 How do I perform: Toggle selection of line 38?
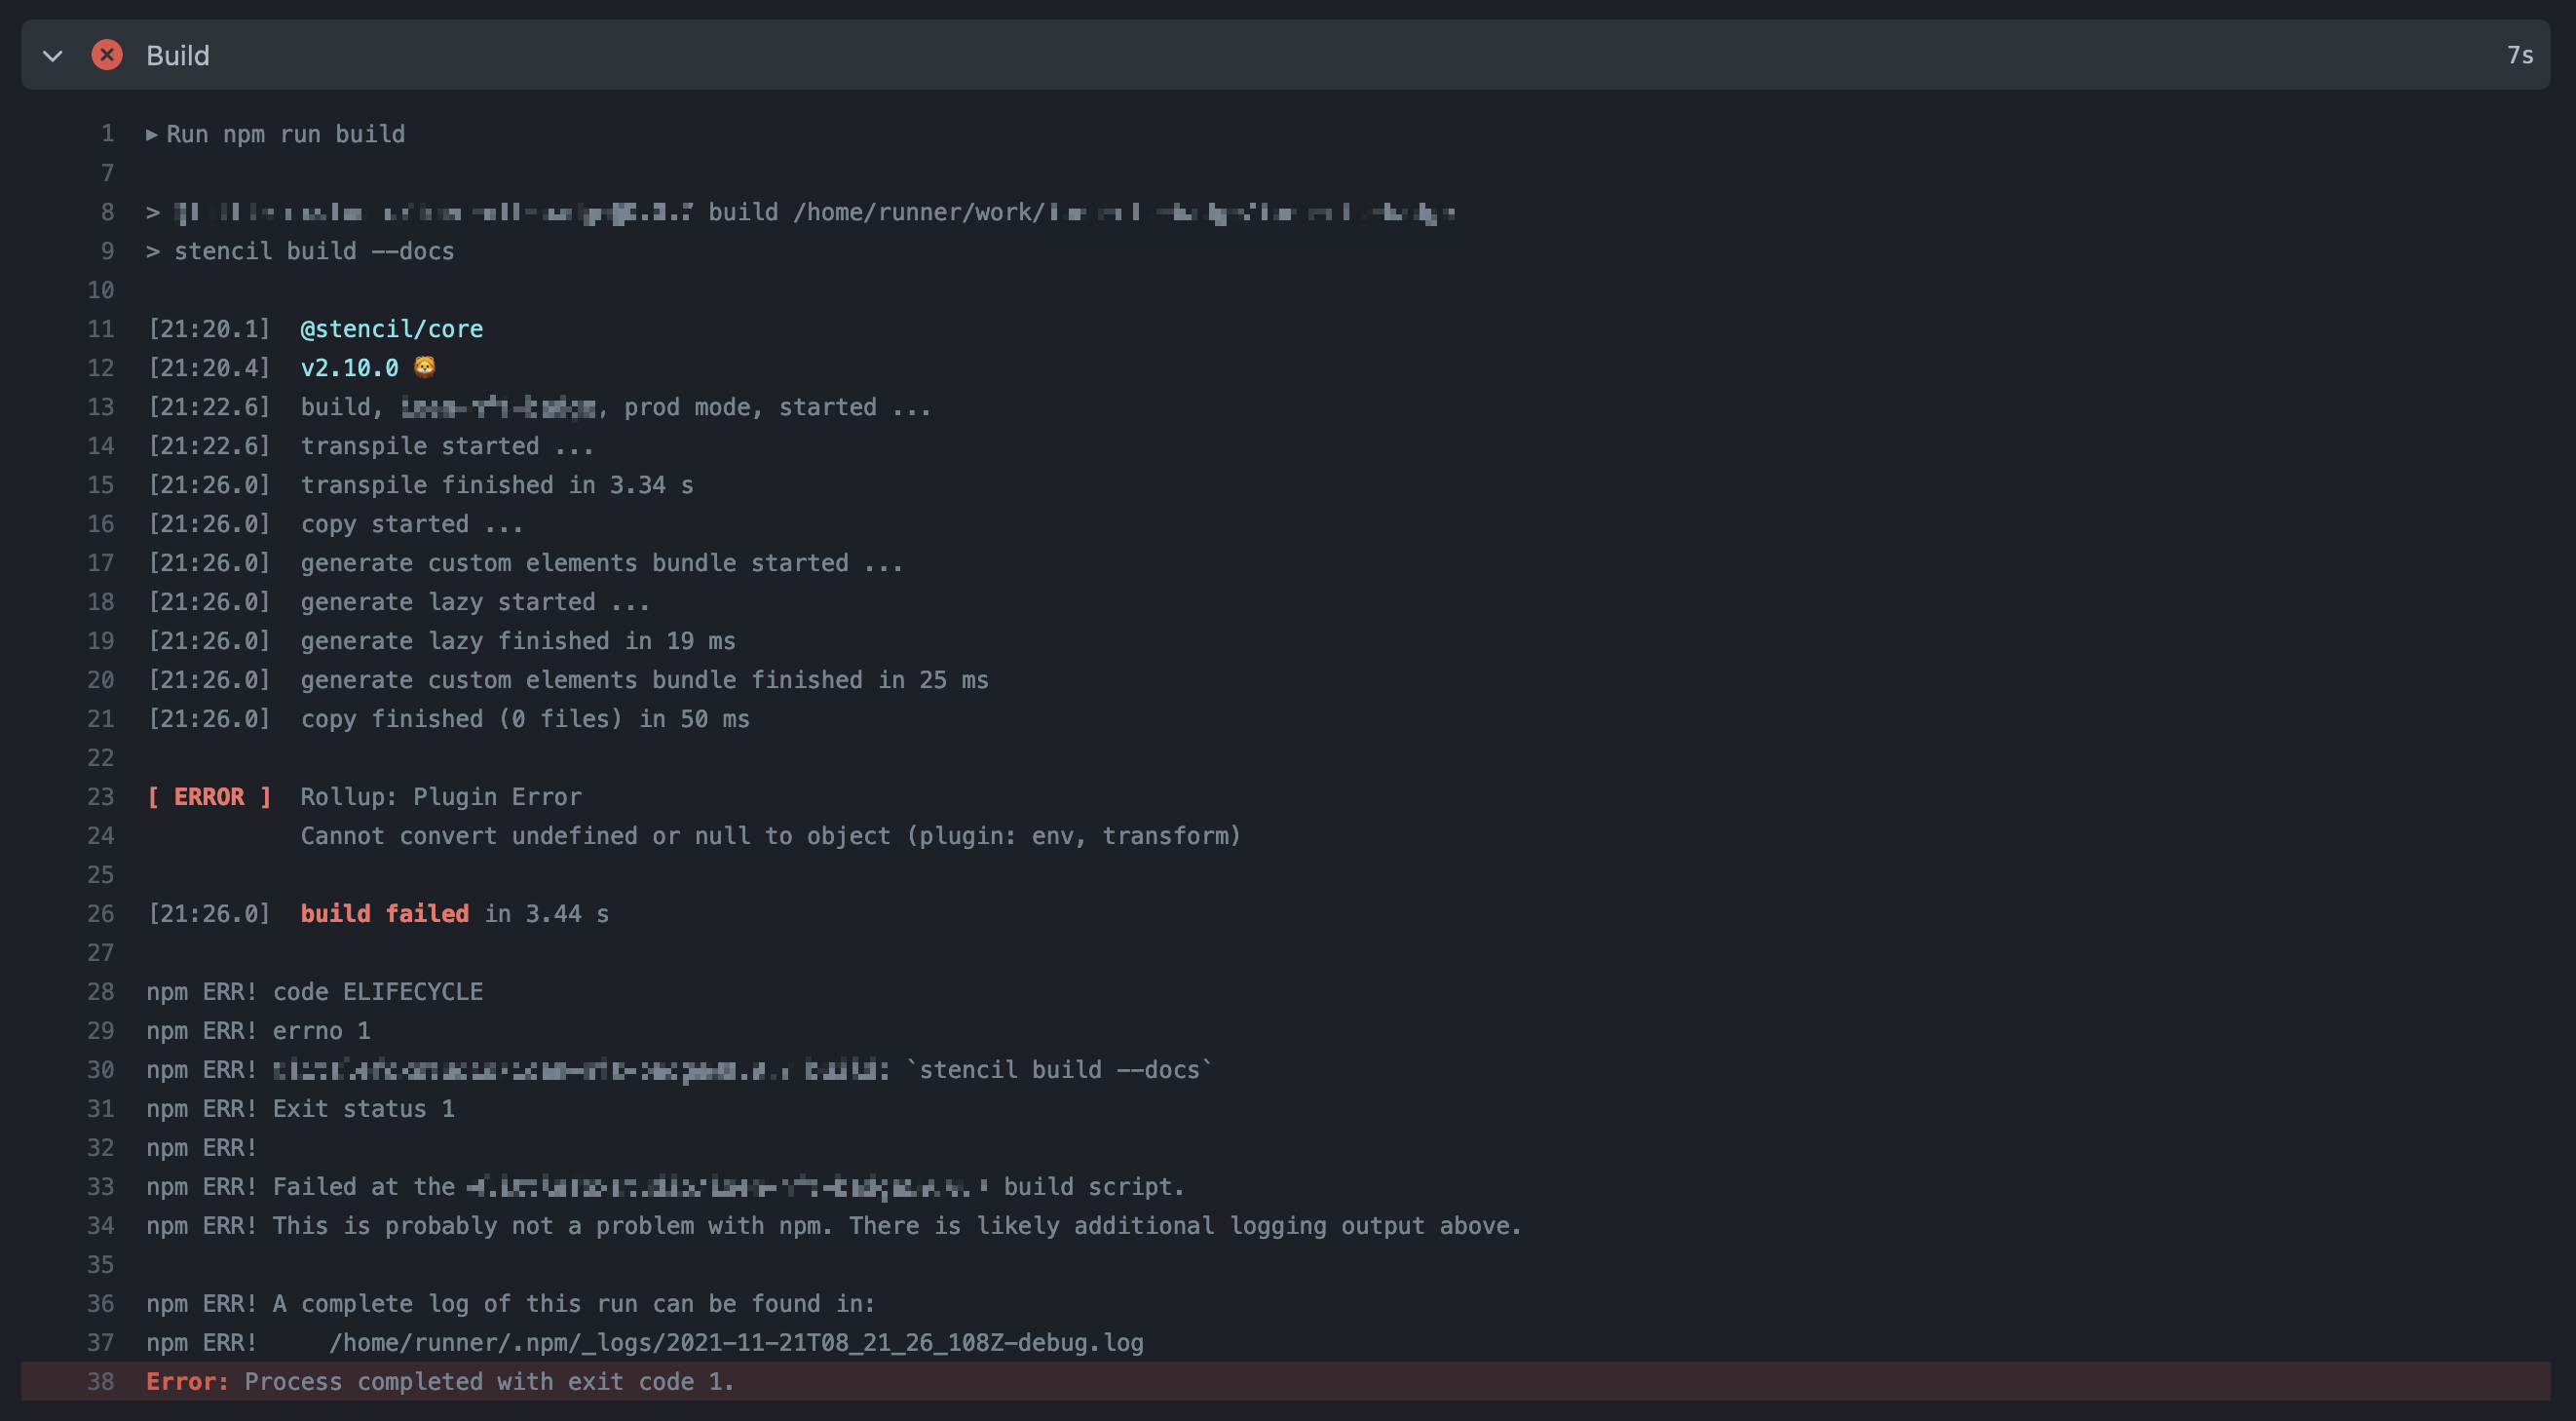[x=100, y=1381]
